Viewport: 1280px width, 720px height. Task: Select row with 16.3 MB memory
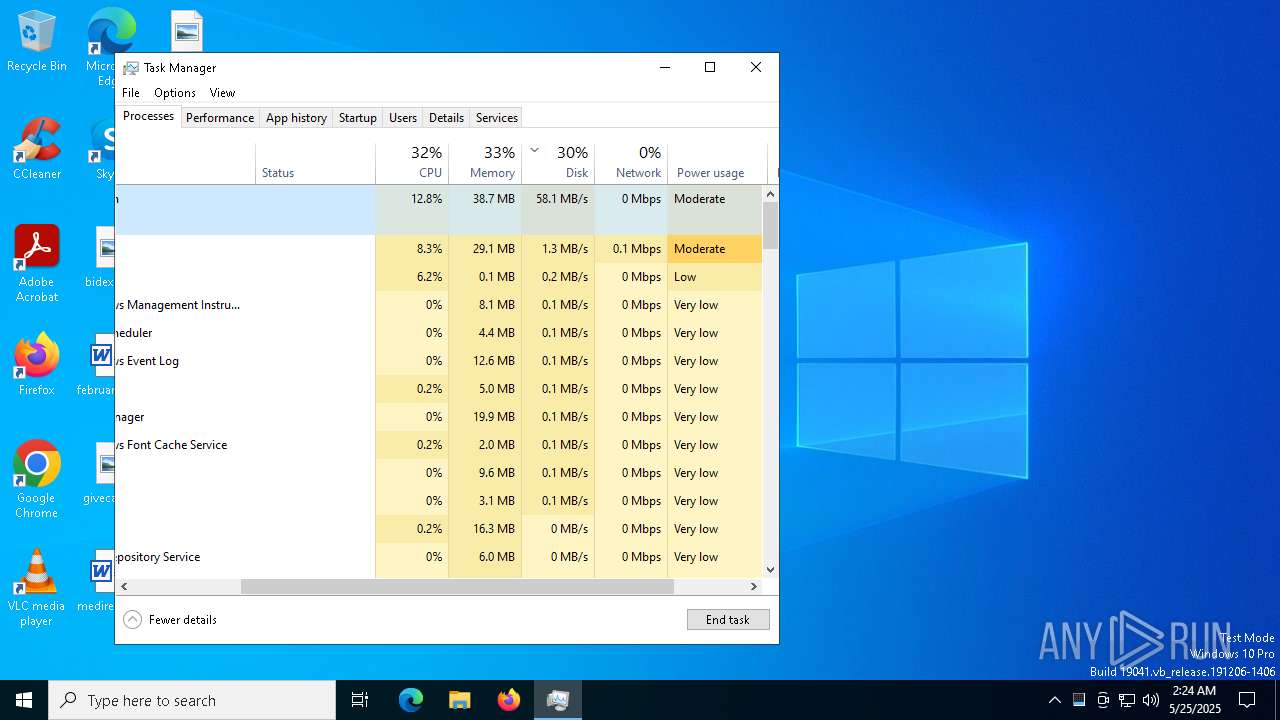click(x=439, y=529)
